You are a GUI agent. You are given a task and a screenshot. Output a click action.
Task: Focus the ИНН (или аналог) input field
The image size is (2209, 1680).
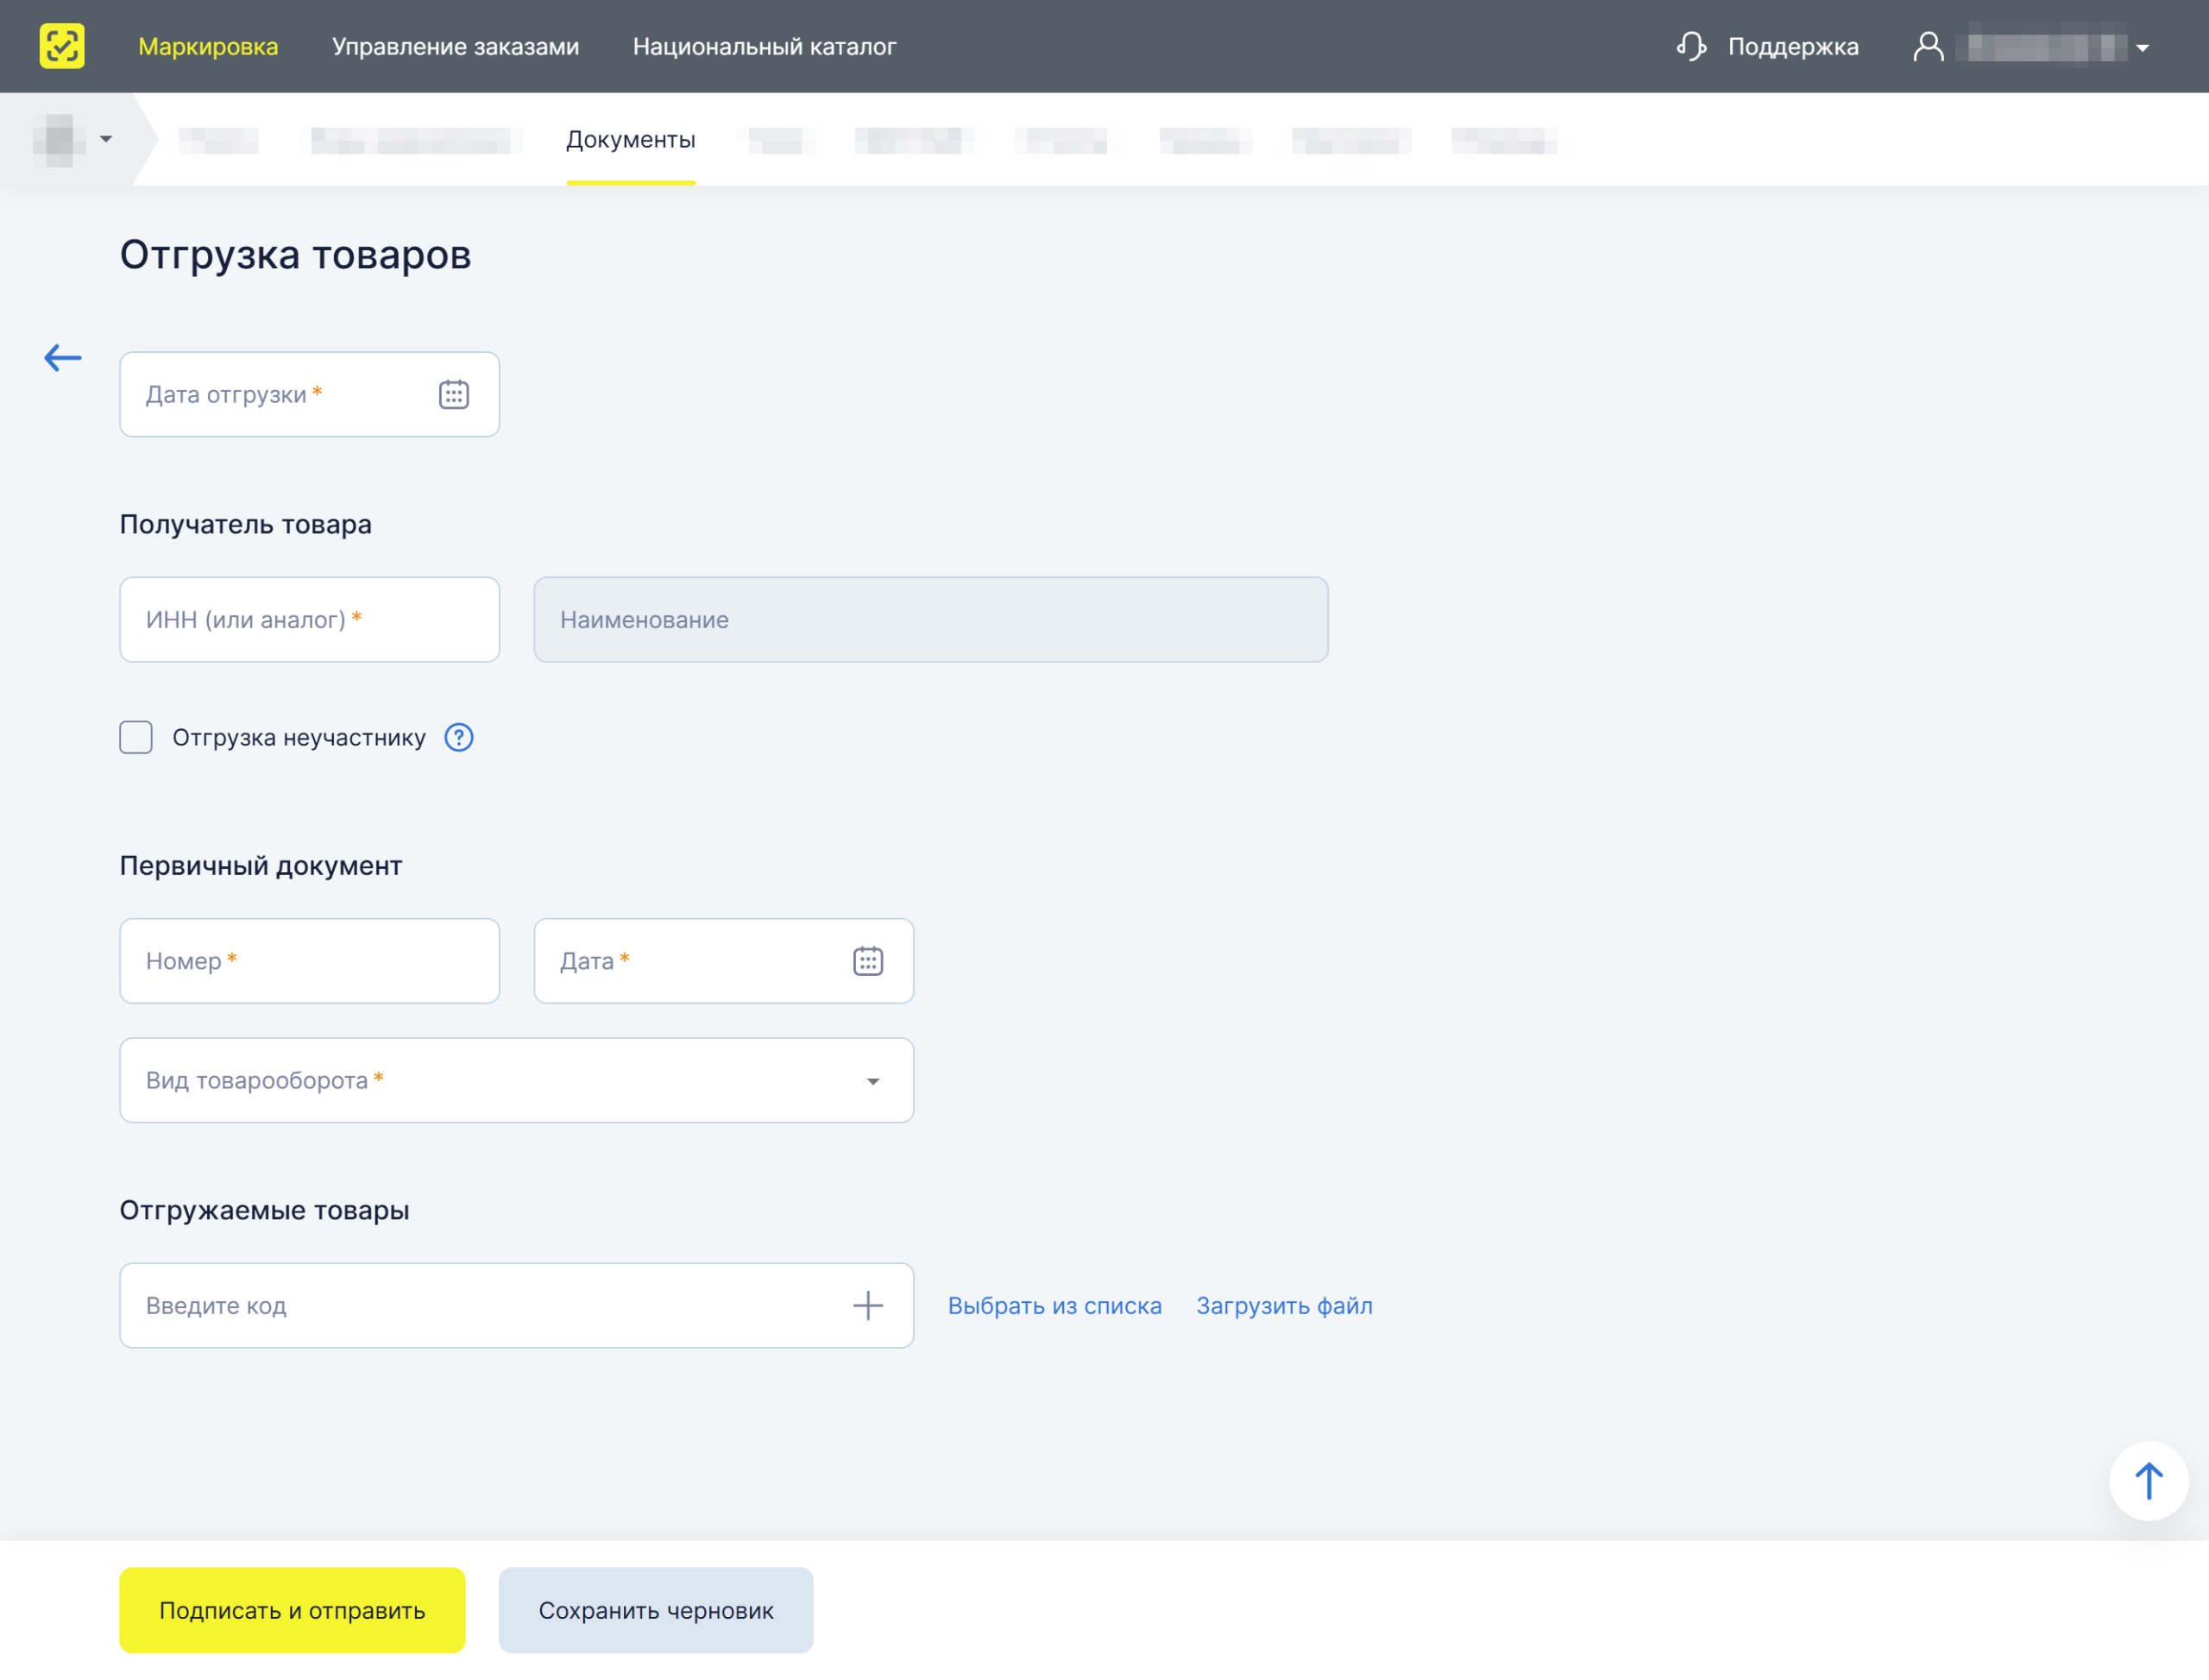(309, 619)
